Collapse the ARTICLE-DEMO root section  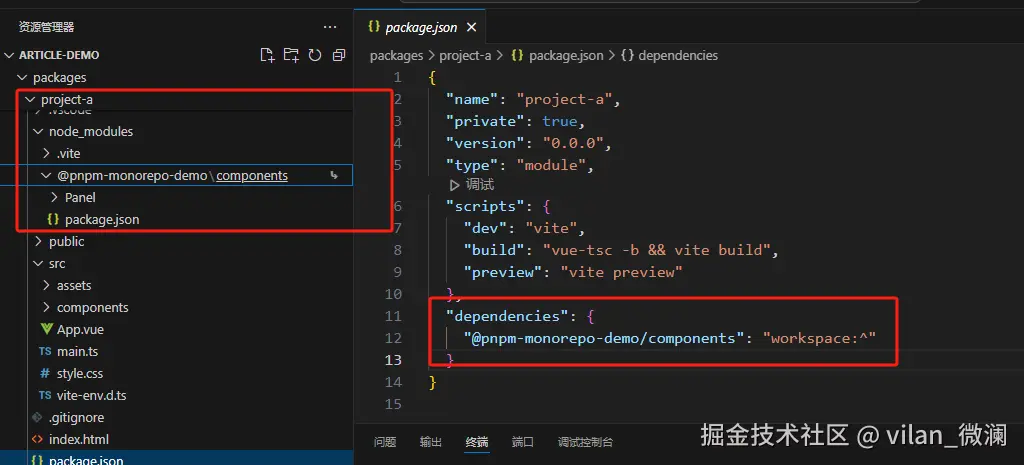click(9, 55)
